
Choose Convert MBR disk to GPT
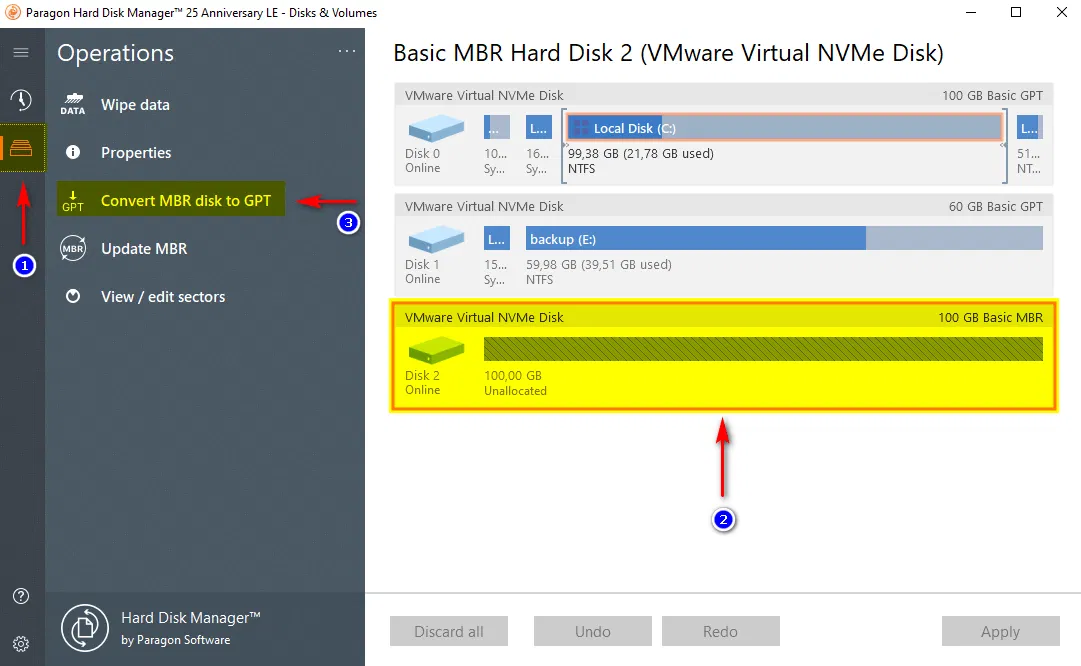click(170, 200)
